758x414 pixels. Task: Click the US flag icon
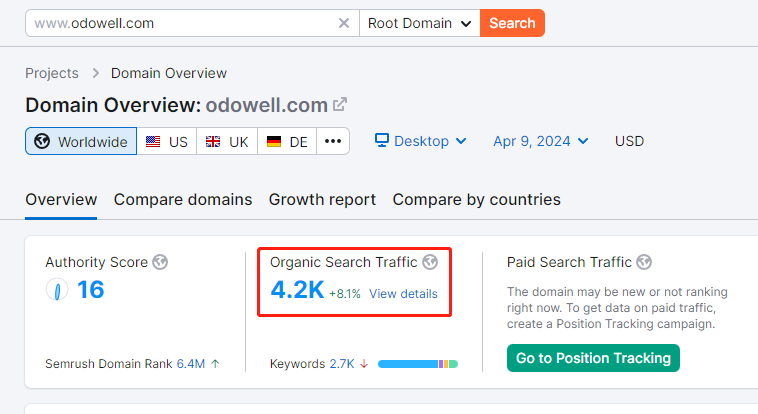pyautogui.click(x=153, y=141)
